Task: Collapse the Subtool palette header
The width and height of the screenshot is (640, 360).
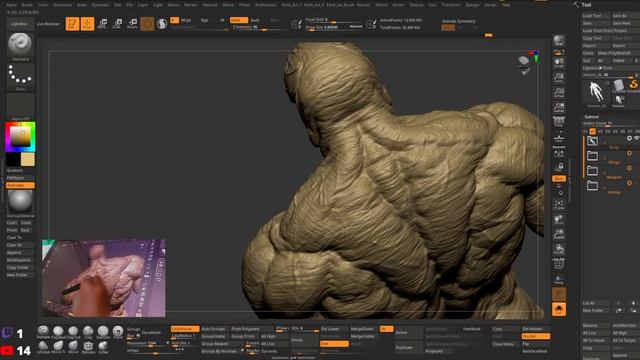Action: pos(591,117)
